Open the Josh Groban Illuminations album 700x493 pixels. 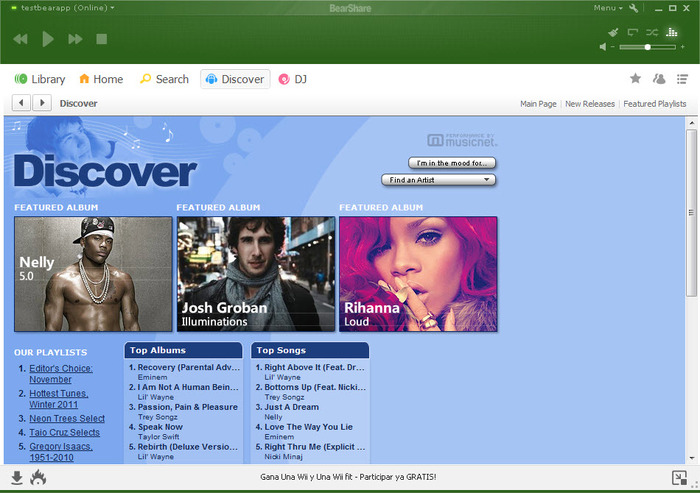point(256,274)
